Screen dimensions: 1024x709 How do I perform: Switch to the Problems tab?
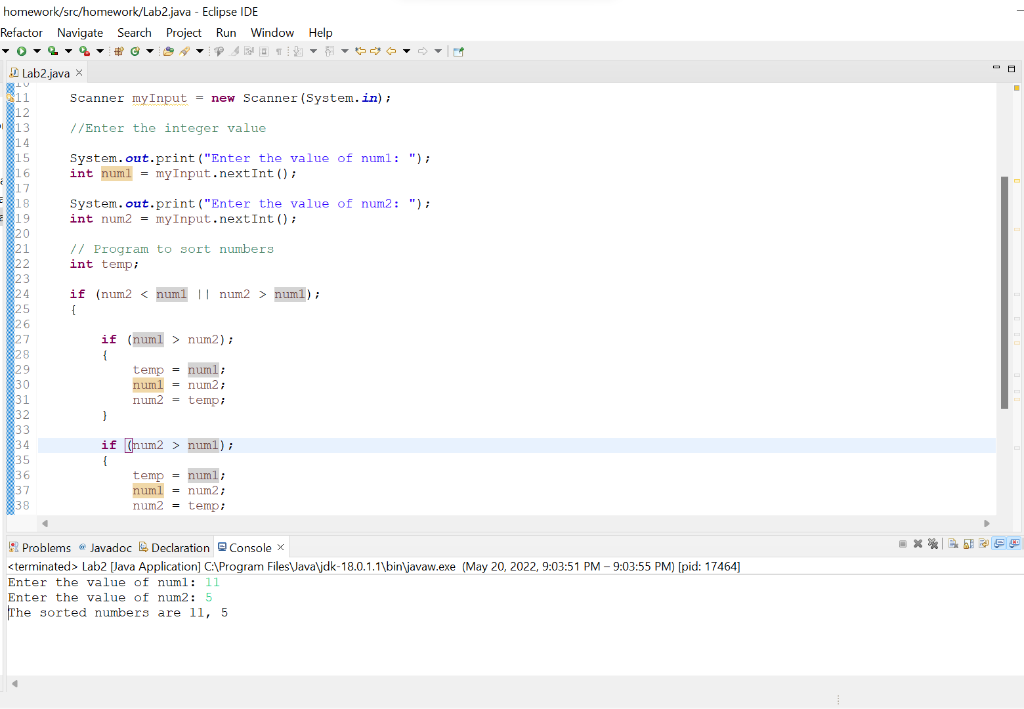click(39, 548)
